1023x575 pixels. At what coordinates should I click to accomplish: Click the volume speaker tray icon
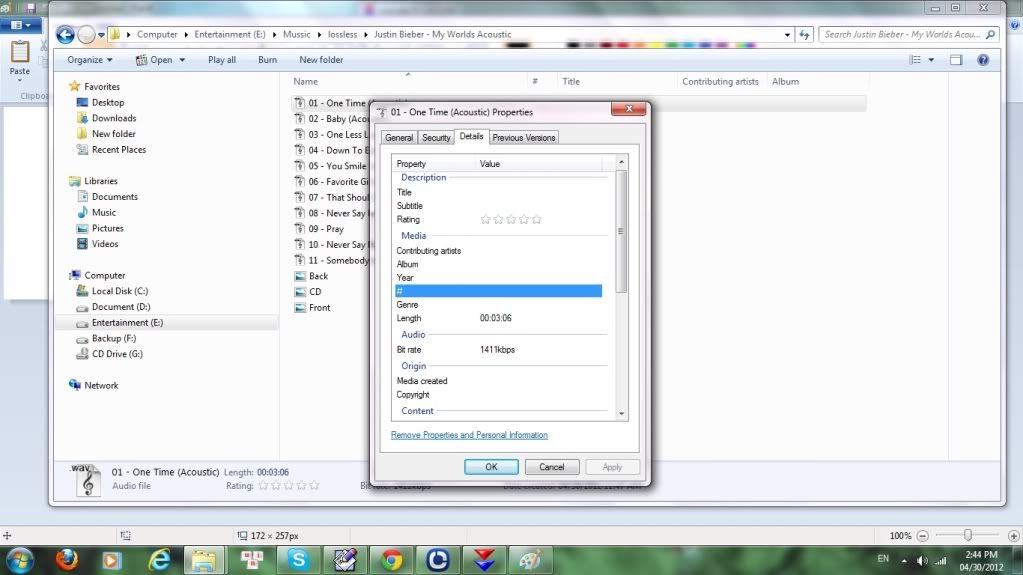[x=922, y=560]
